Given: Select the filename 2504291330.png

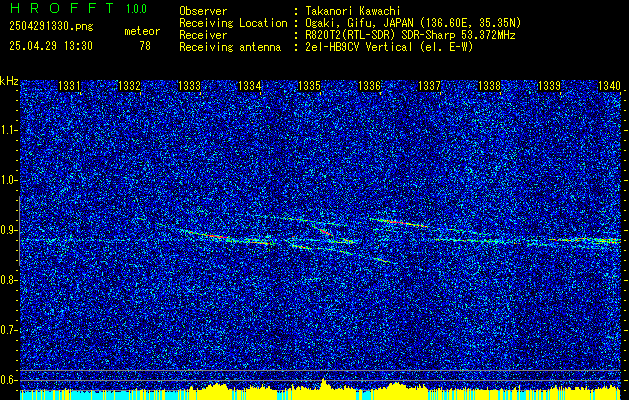Looking at the screenshot, I should point(51,27).
